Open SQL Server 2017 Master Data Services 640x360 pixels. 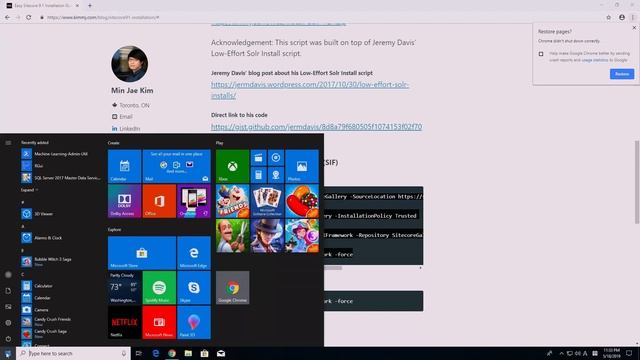(x=61, y=178)
